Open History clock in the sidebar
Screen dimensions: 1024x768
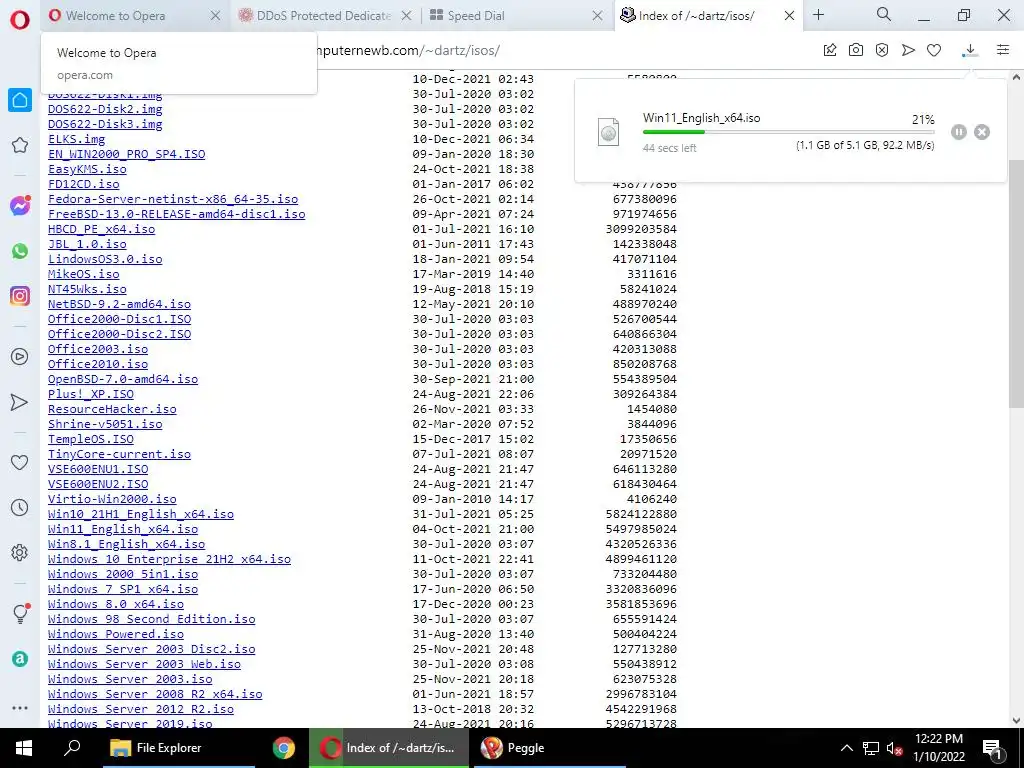pyautogui.click(x=20, y=507)
